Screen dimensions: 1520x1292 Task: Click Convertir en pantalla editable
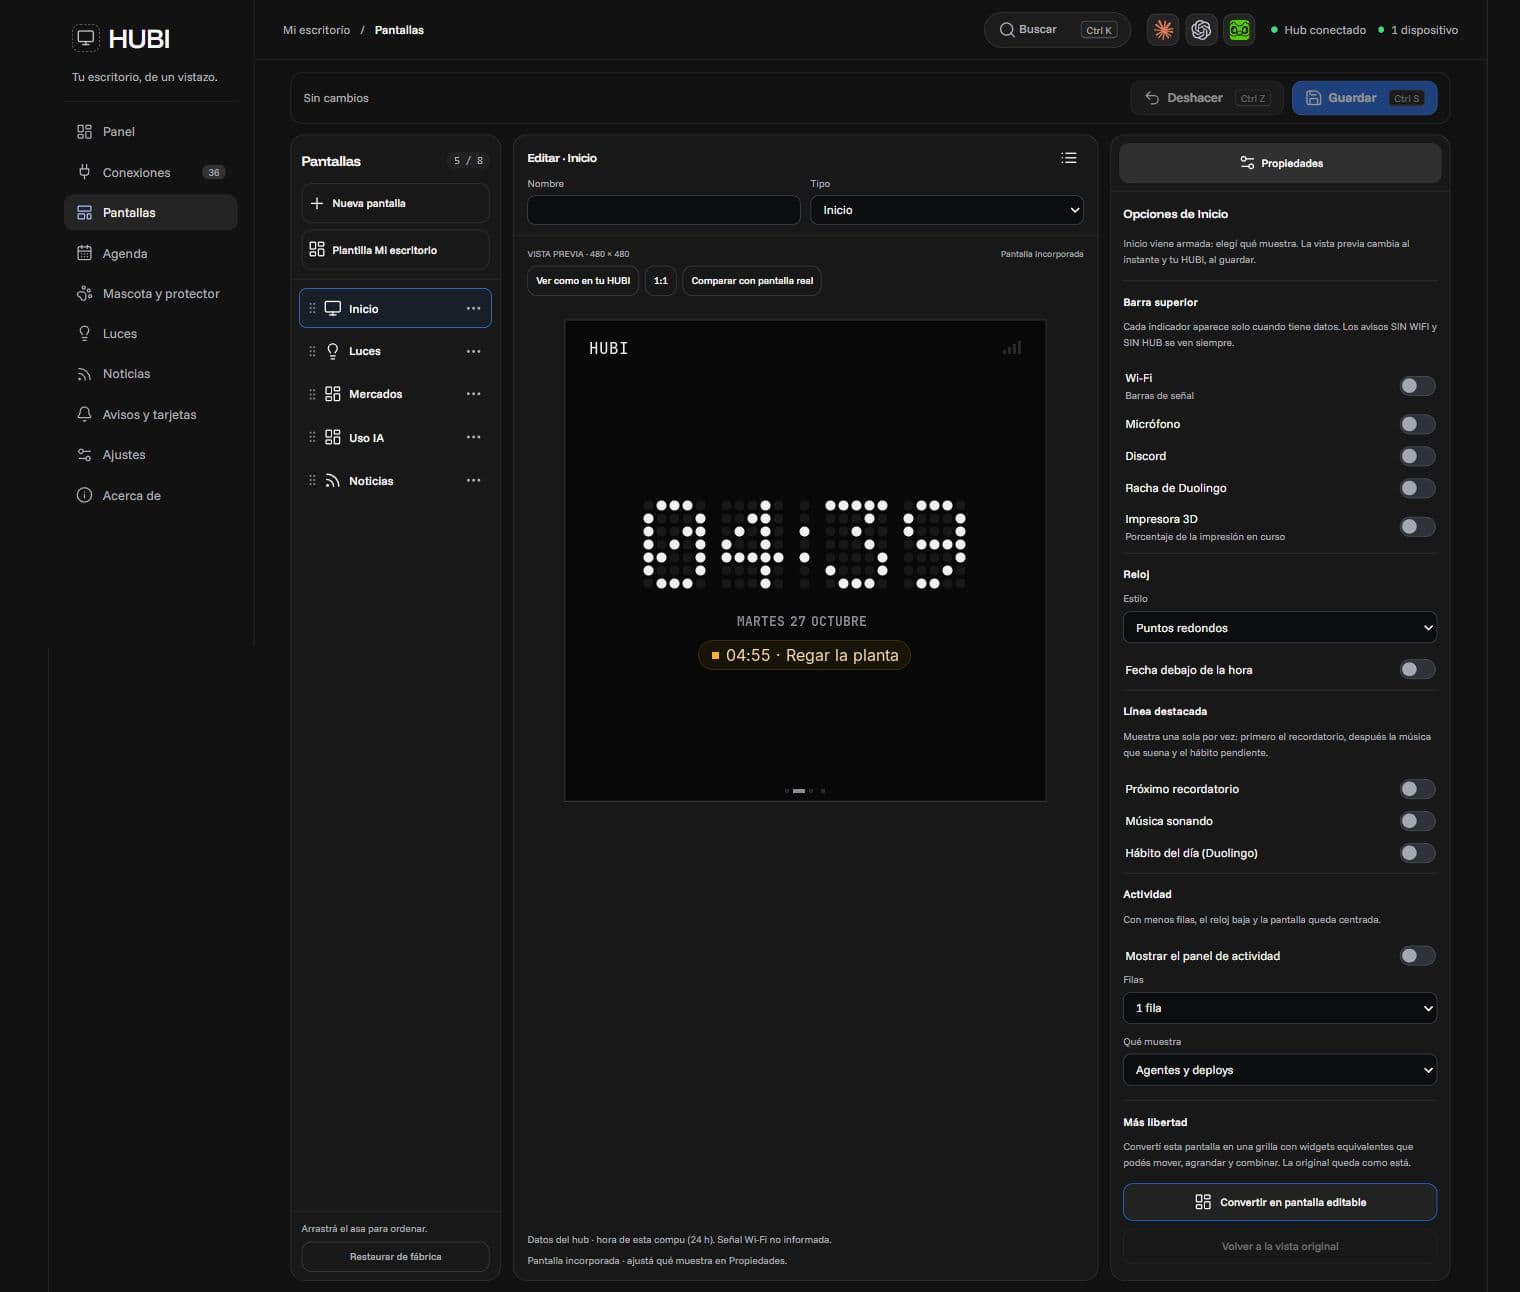1280,1202
